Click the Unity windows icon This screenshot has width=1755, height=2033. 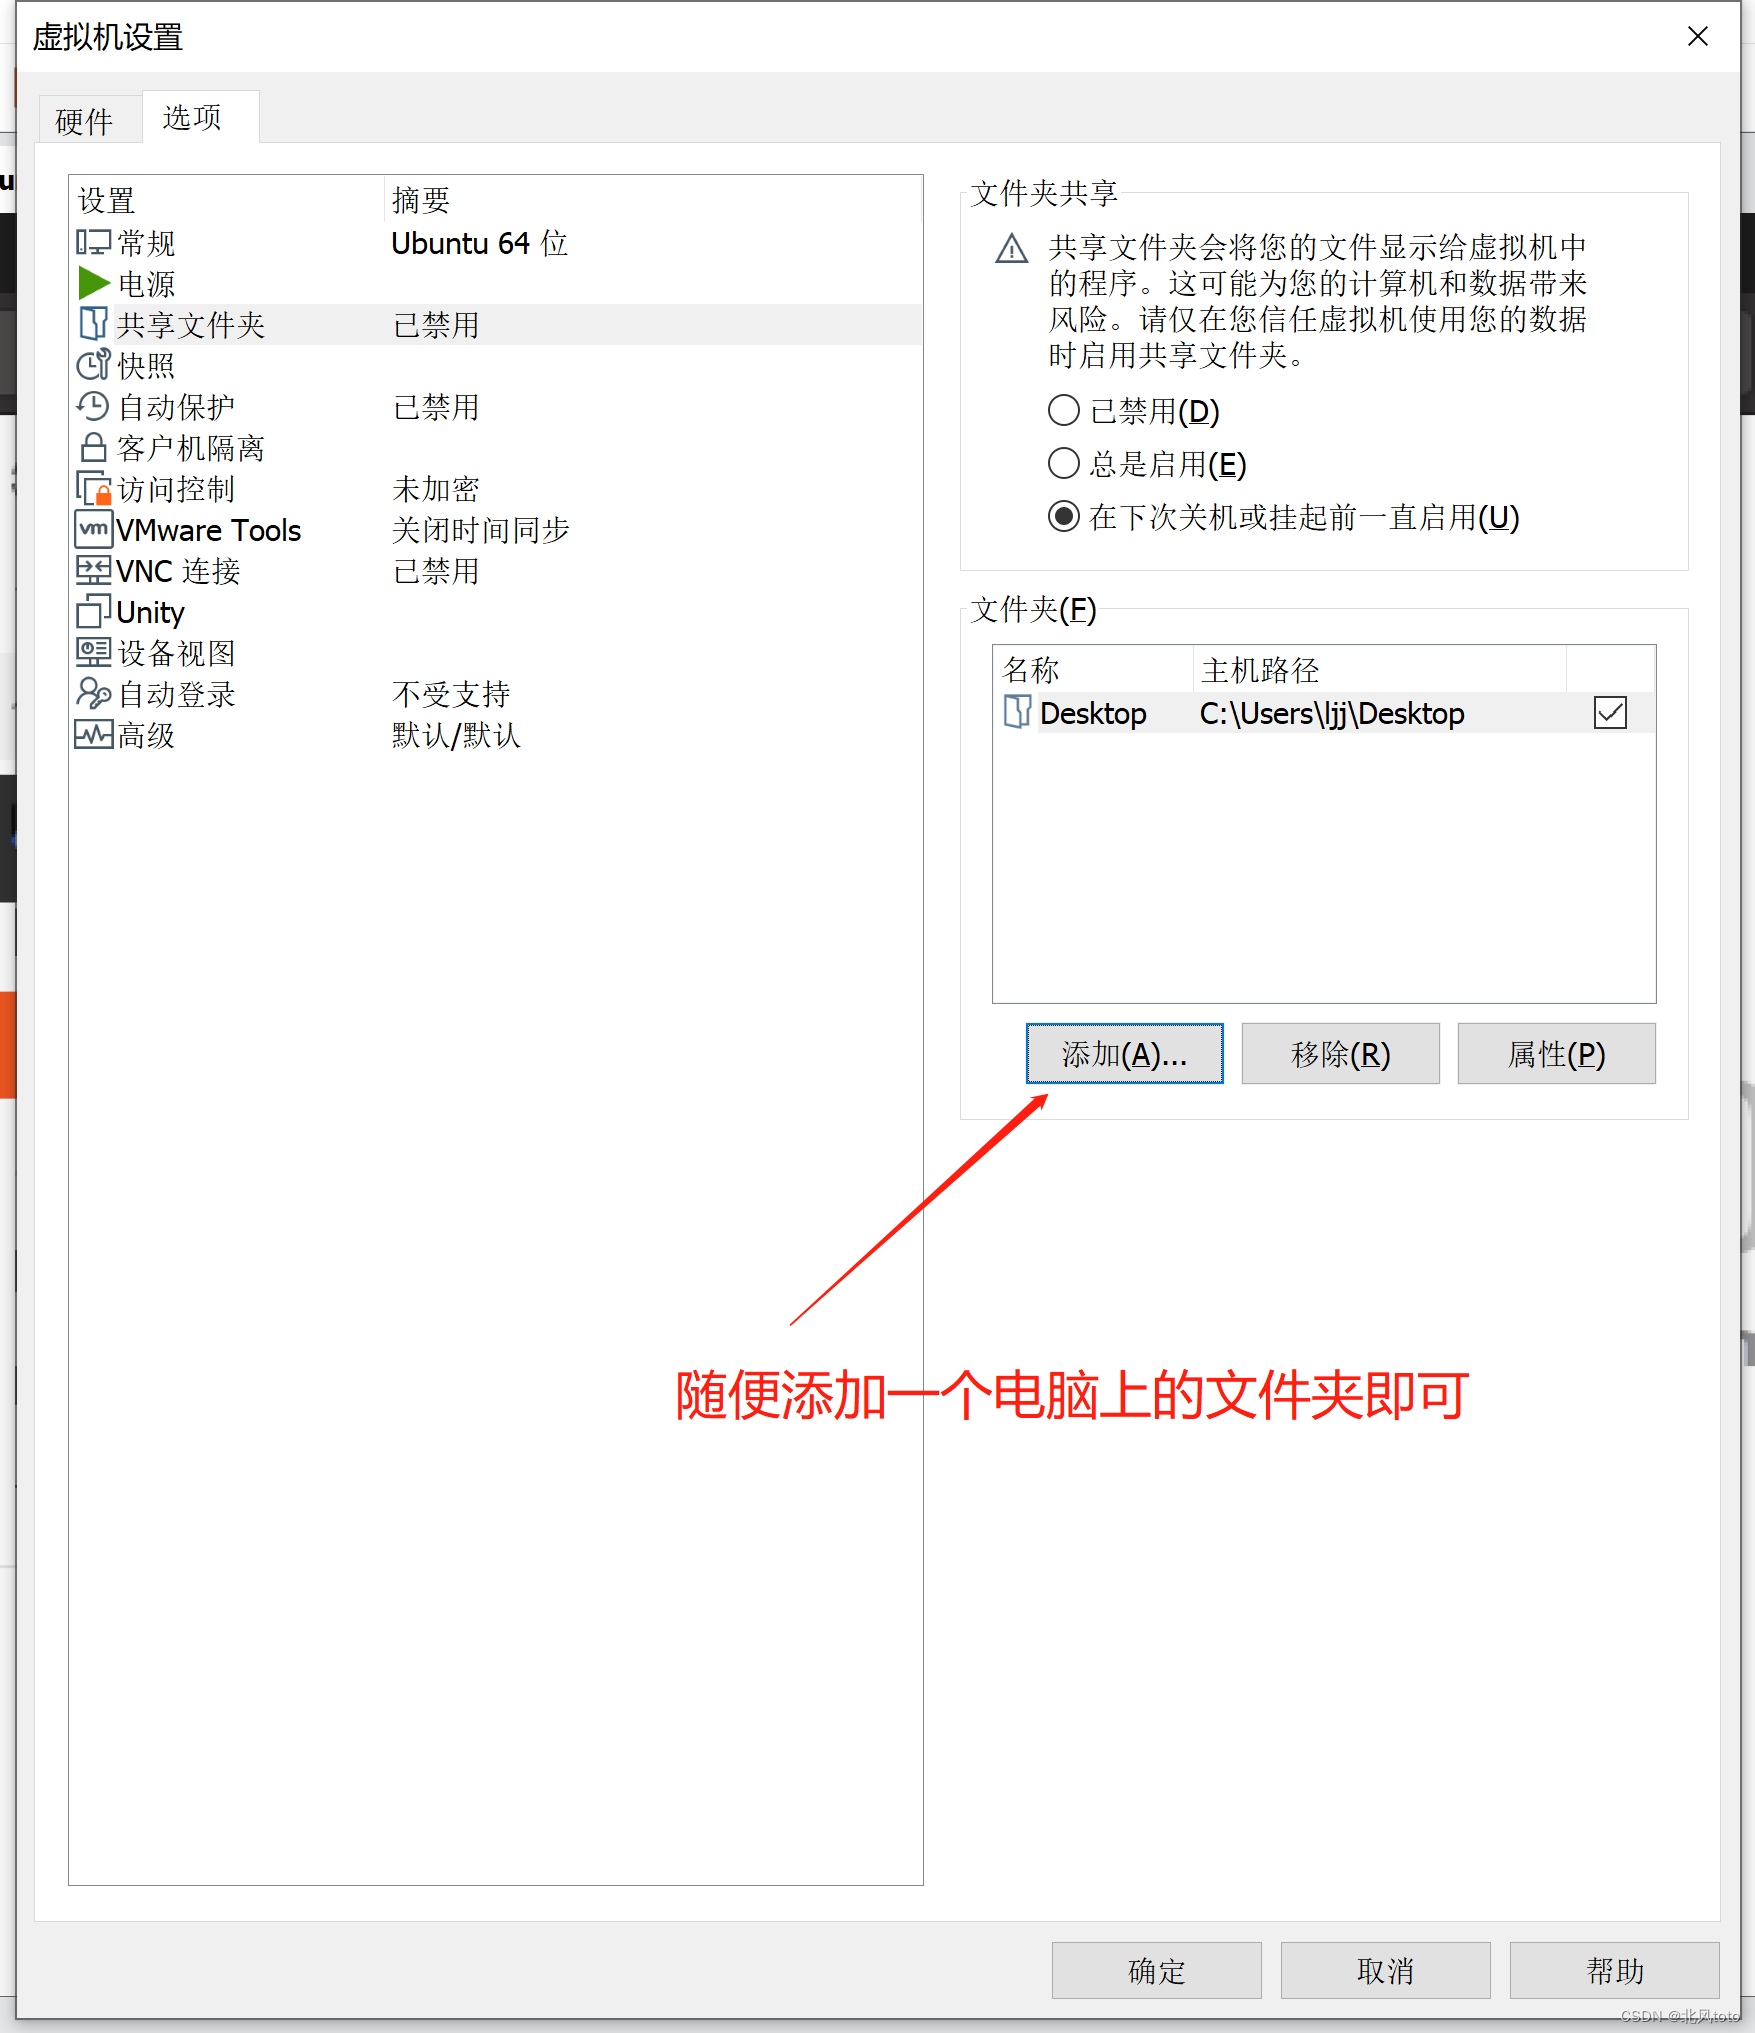[93, 611]
